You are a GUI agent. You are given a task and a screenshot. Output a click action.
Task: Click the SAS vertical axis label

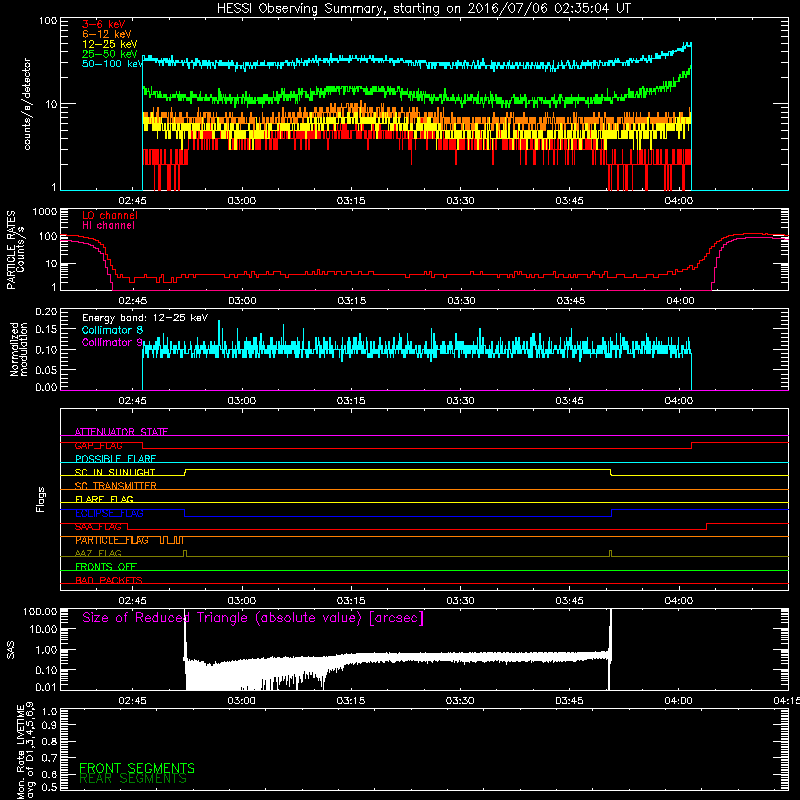[11, 649]
